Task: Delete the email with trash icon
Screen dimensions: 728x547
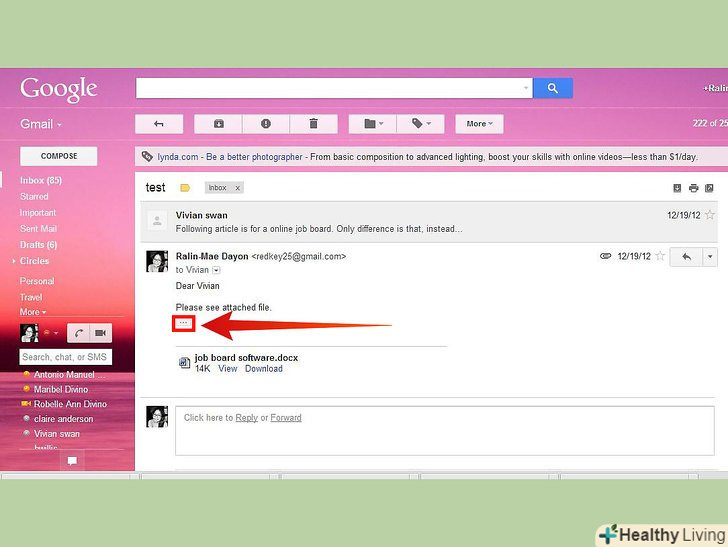Action: [x=314, y=124]
